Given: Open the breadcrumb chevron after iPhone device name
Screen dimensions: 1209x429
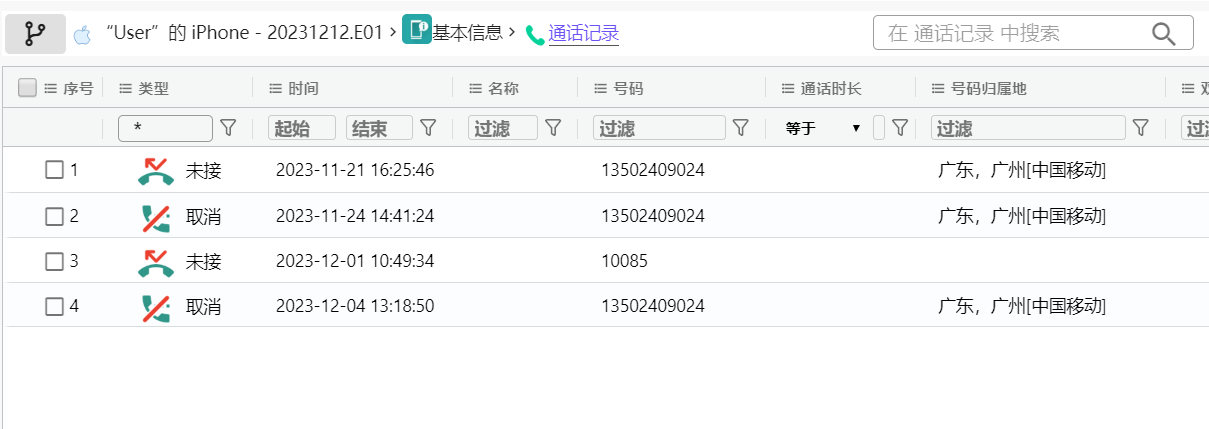Looking at the screenshot, I should click(393, 32).
